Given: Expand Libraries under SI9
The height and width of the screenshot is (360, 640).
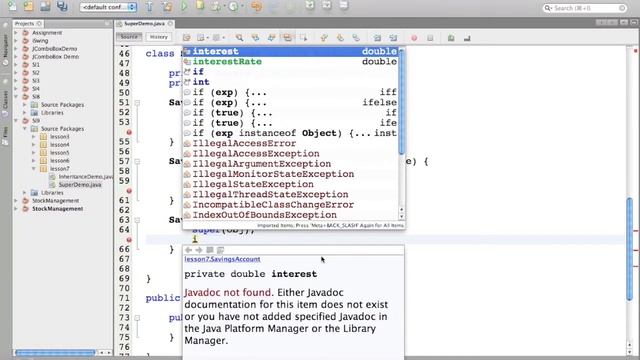Looking at the screenshot, I should coord(24,193).
